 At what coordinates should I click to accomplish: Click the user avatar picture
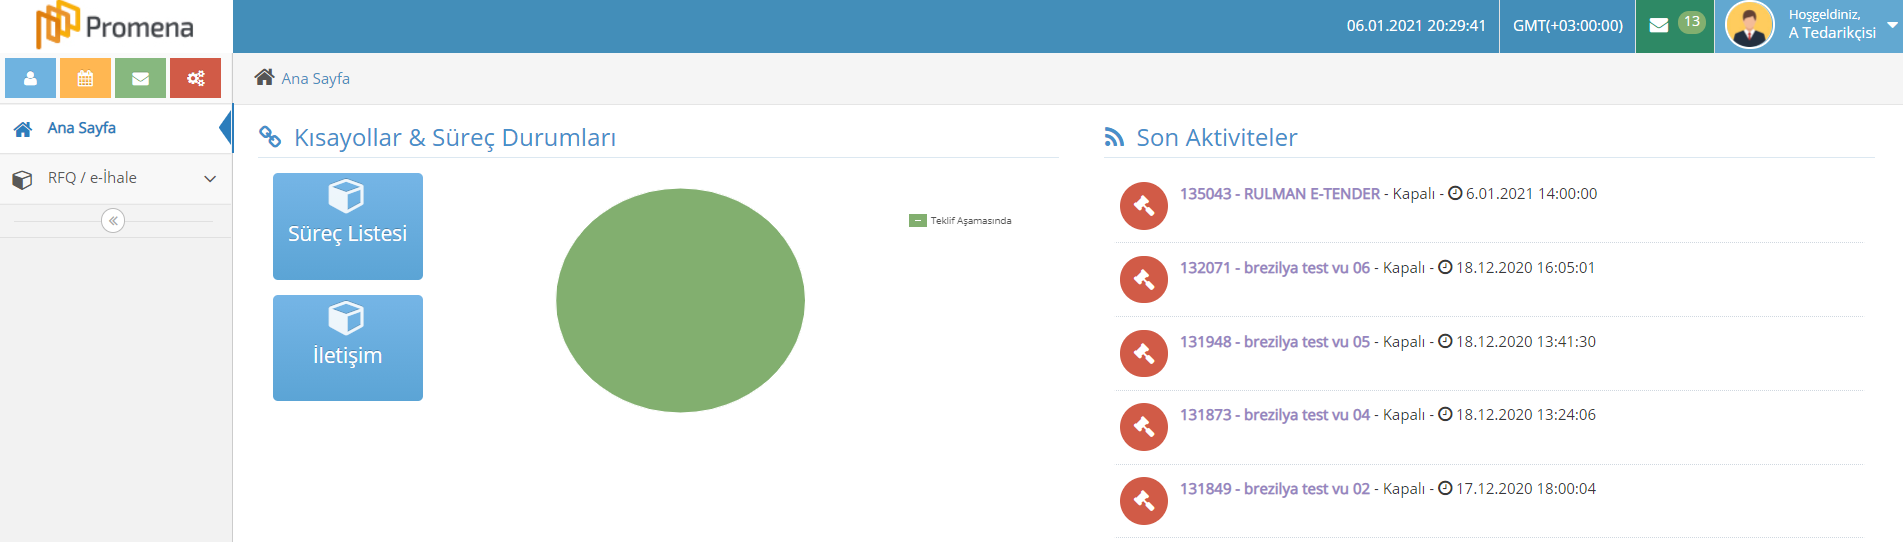click(1750, 25)
